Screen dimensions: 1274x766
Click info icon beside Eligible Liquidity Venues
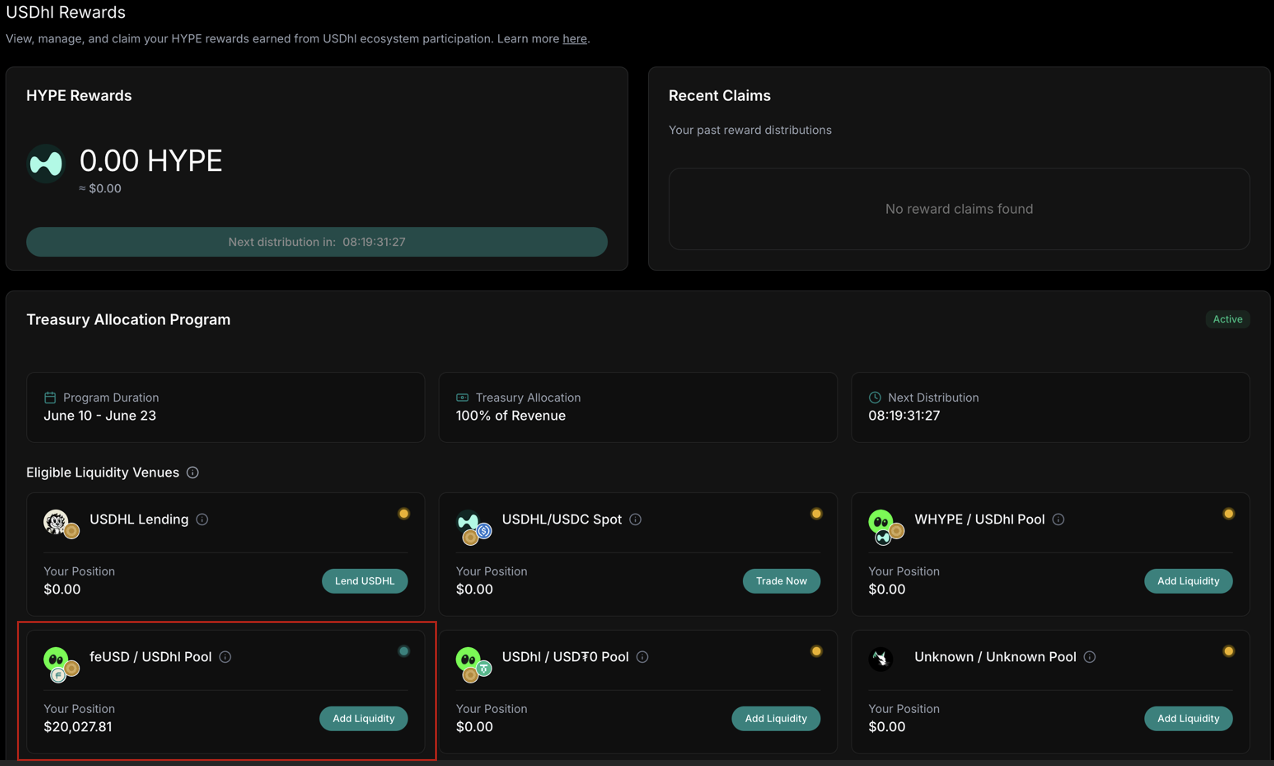193,473
